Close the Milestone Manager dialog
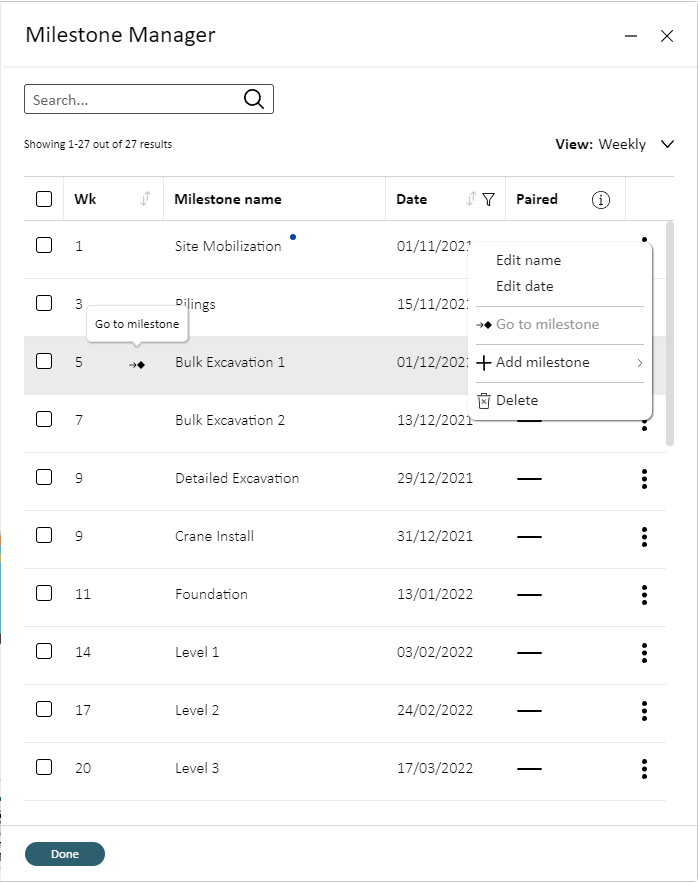 pyautogui.click(x=667, y=36)
